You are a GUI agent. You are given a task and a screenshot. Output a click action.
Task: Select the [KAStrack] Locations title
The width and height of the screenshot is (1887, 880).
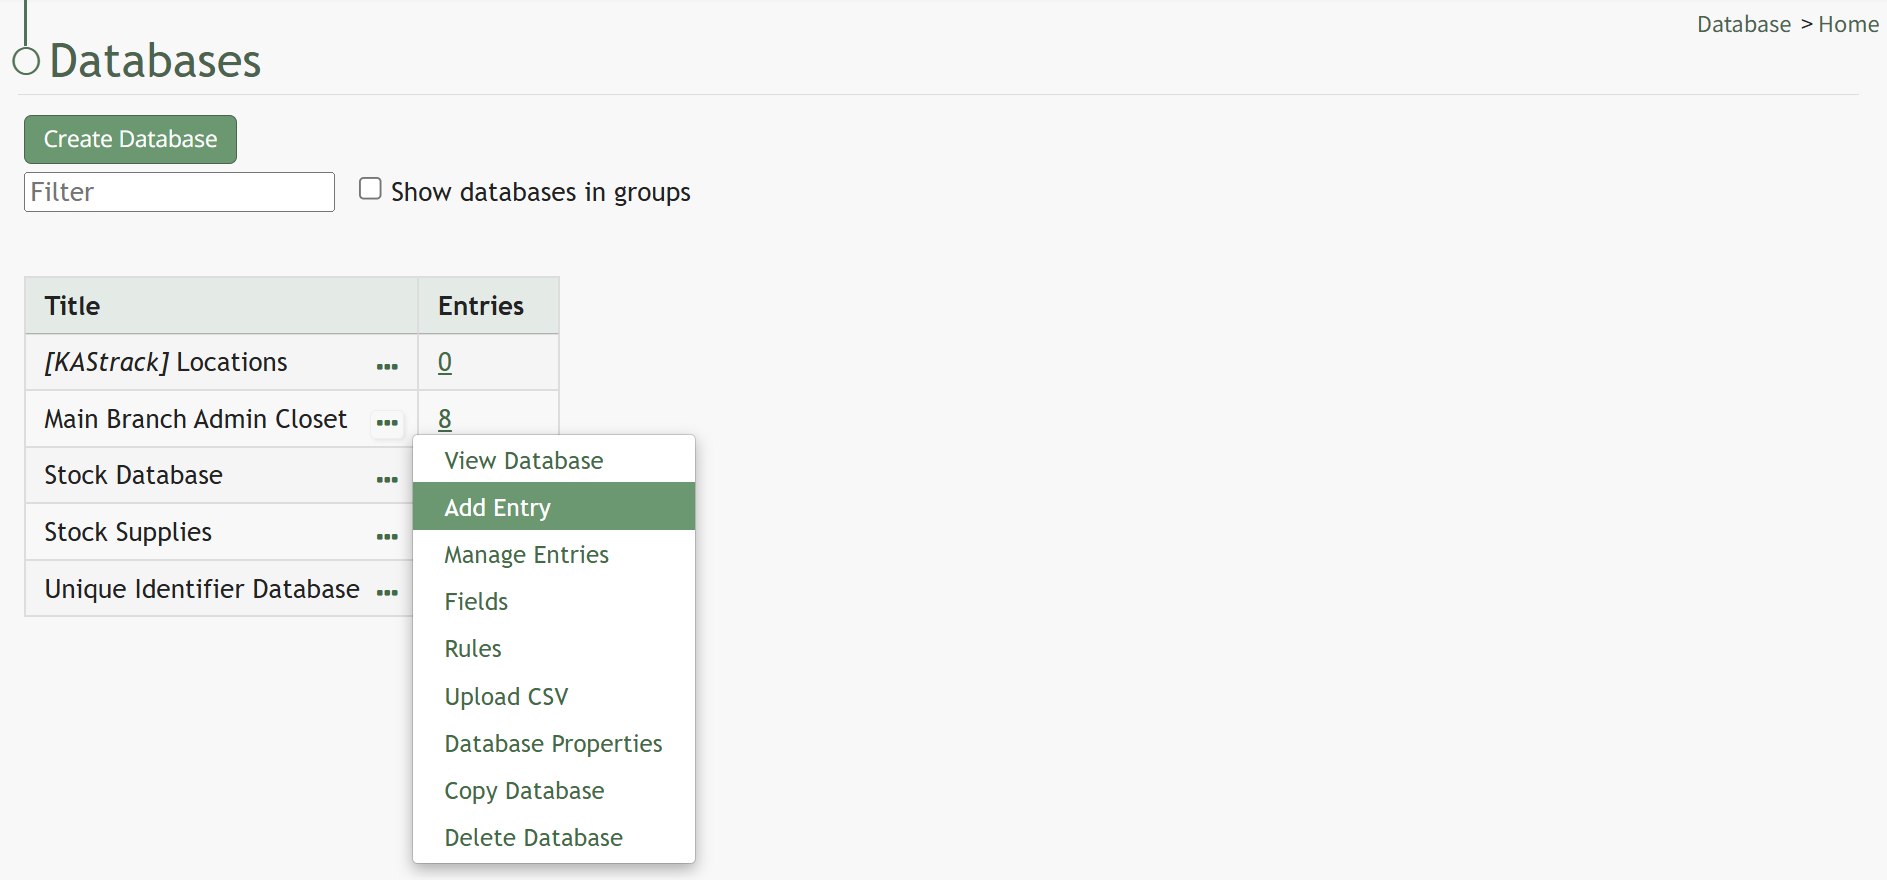pyautogui.click(x=166, y=362)
